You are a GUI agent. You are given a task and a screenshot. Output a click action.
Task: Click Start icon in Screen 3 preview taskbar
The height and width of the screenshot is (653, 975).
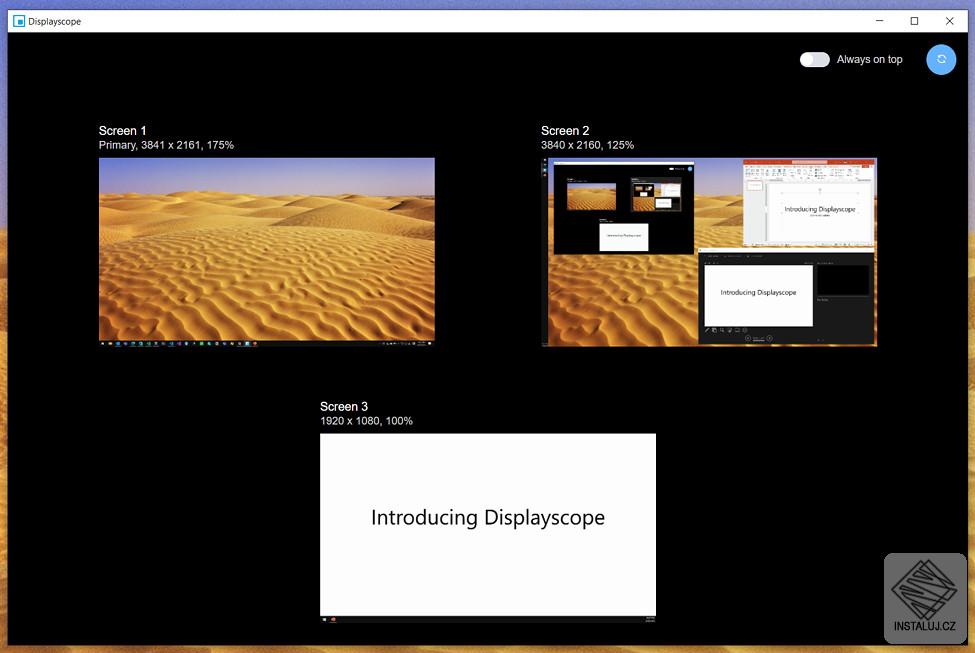click(325, 620)
